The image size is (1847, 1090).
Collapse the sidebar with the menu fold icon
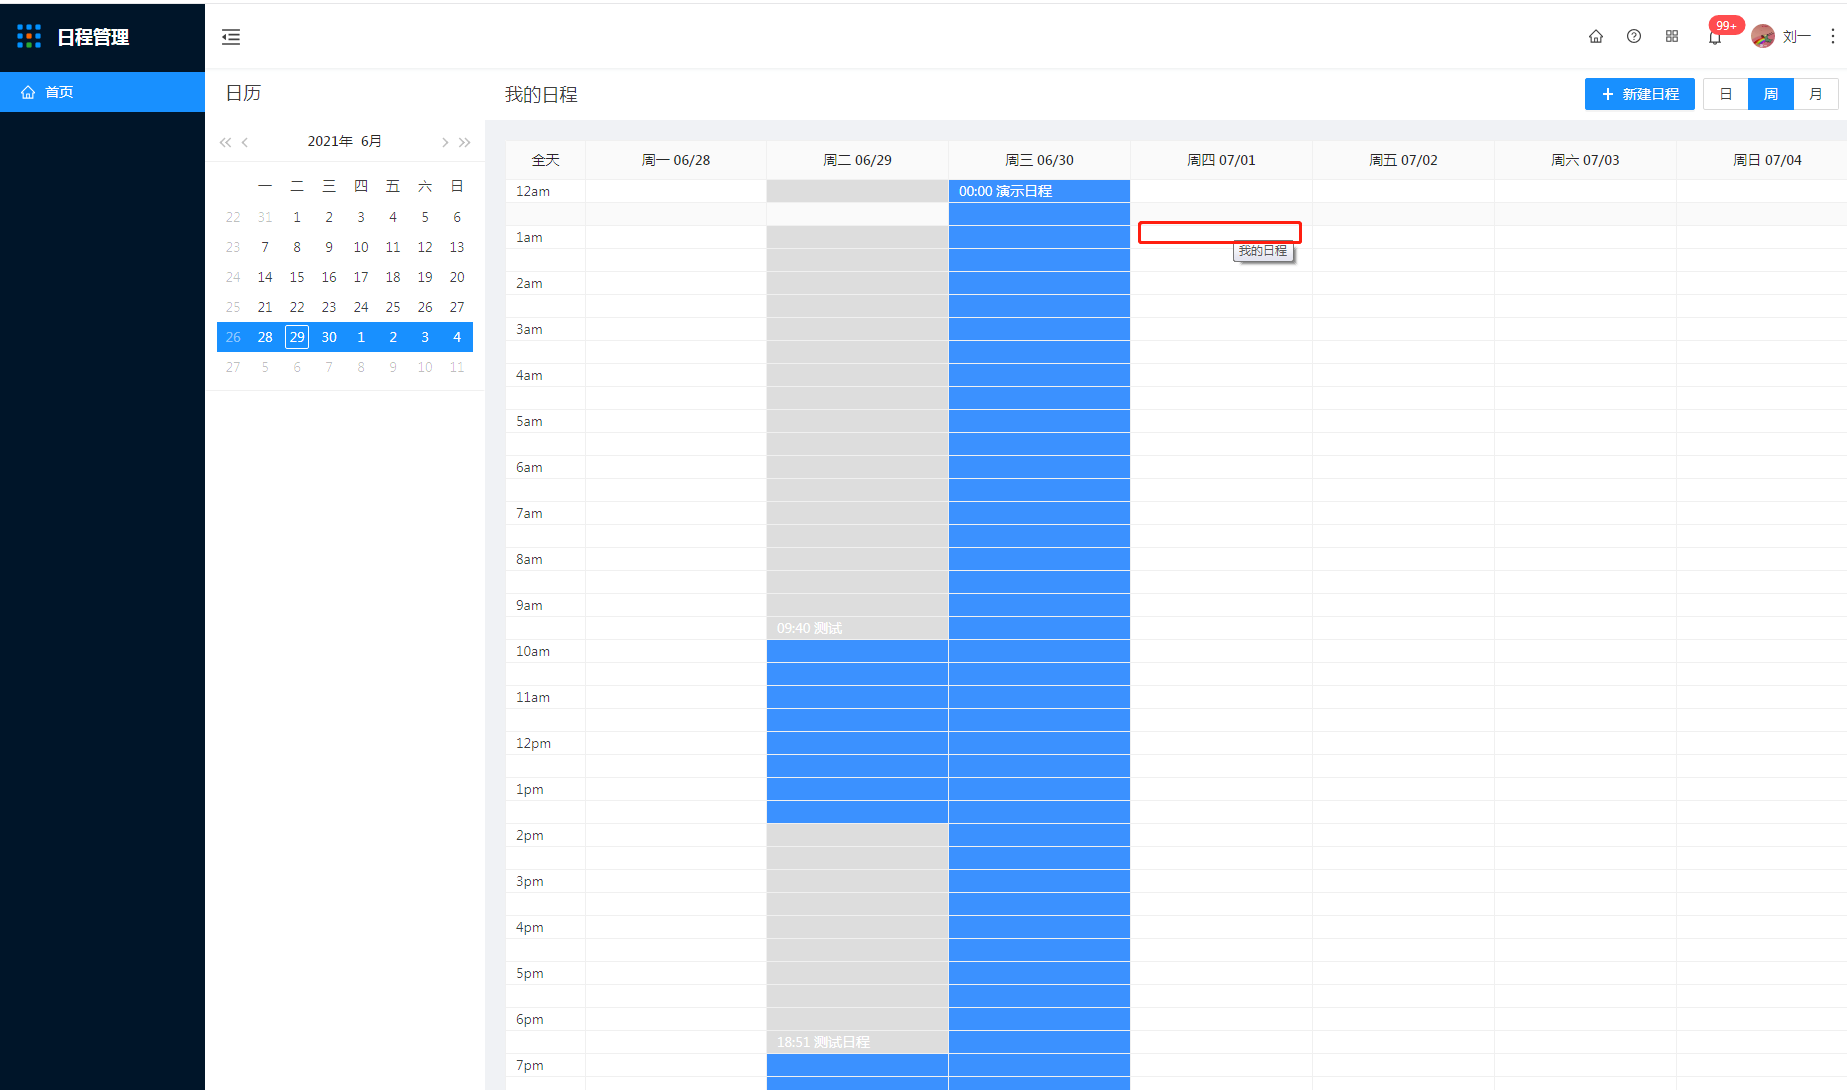pos(231,37)
